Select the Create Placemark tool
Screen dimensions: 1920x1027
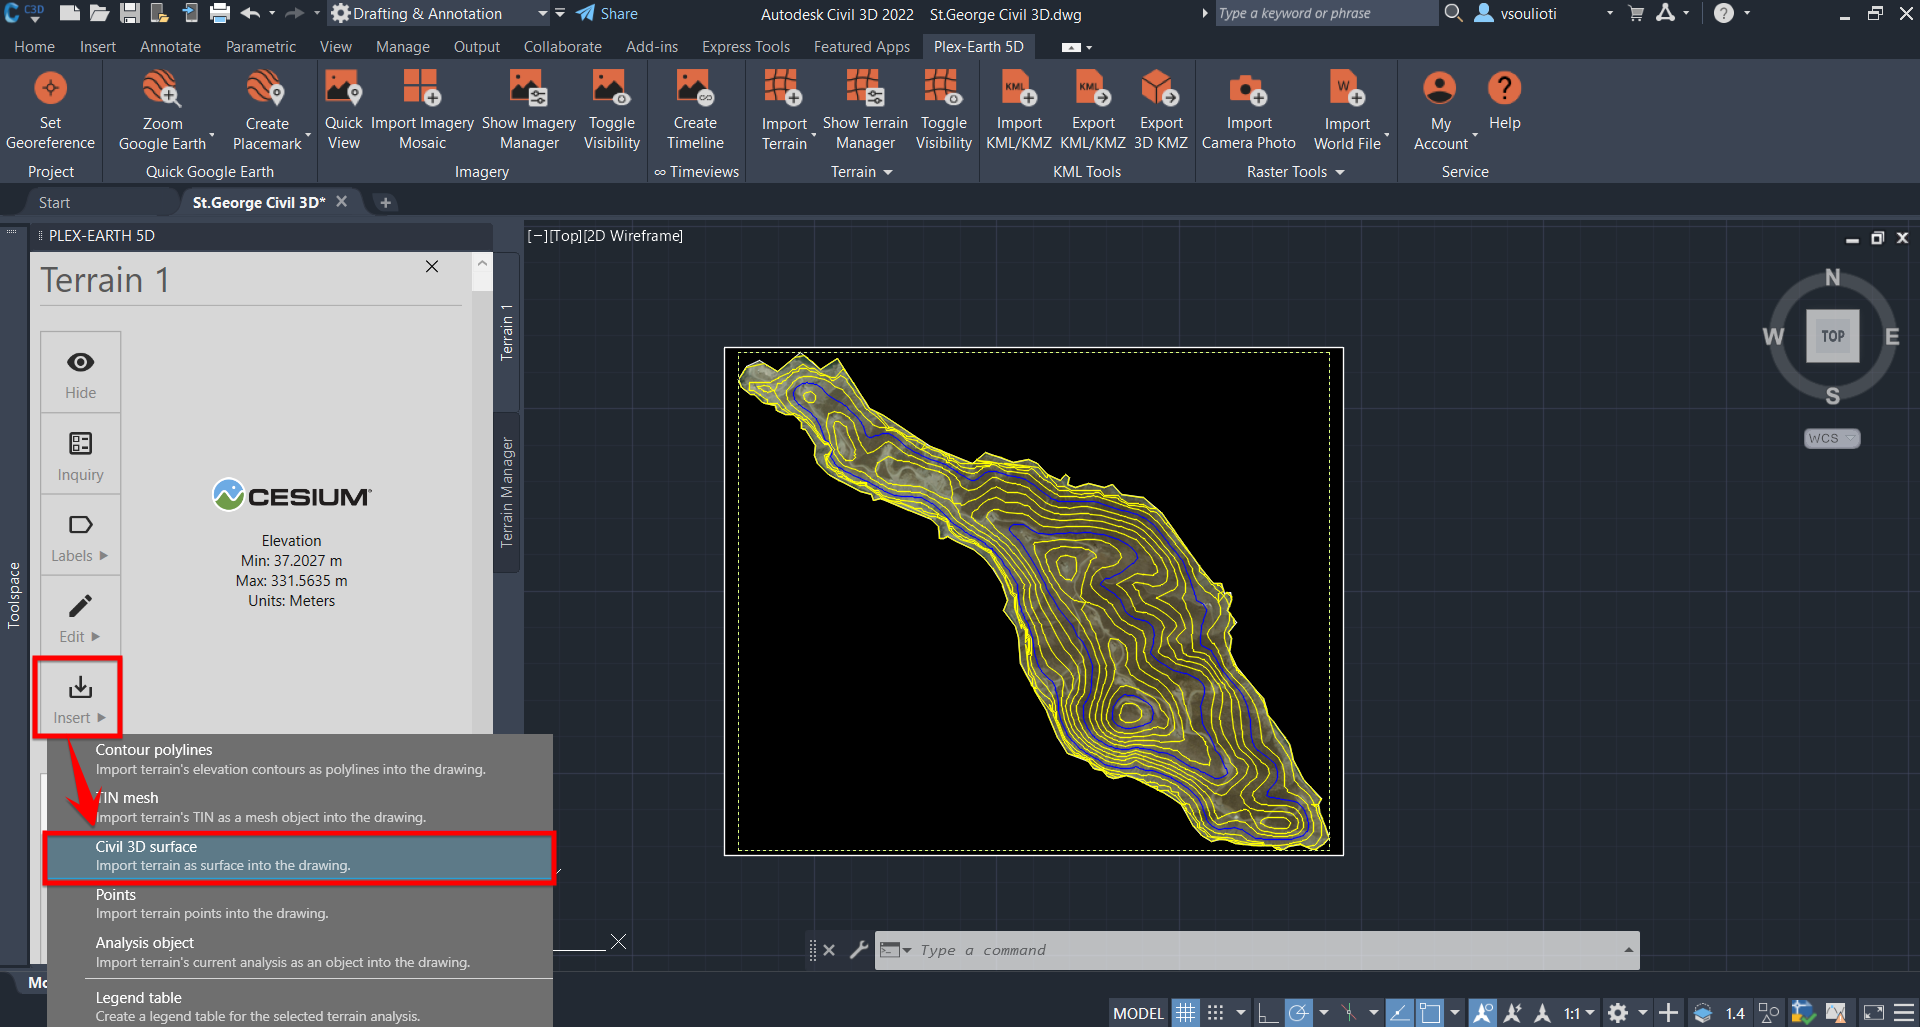[266, 110]
